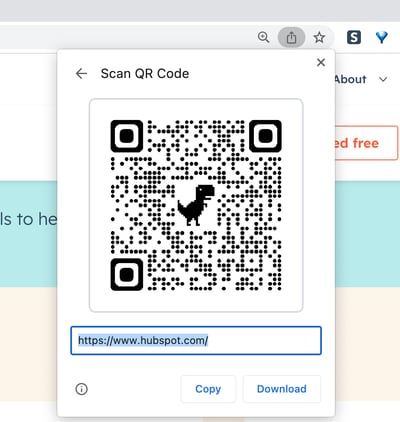The width and height of the screenshot is (400, 422).
Task: Copy the QR code
Action: 208,389
